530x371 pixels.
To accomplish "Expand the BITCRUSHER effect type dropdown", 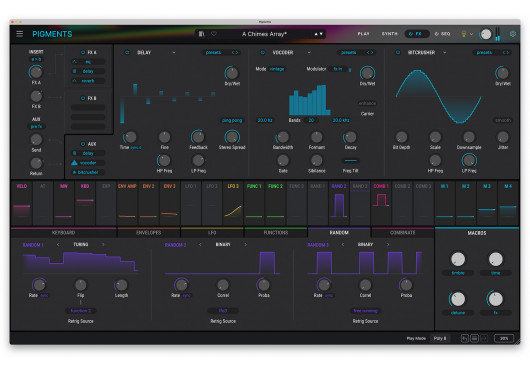I will coord(444,52).
